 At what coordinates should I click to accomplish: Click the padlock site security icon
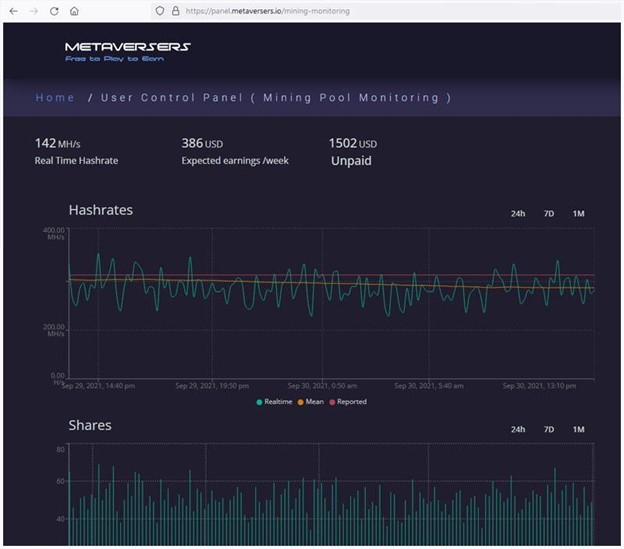(174, 10)
